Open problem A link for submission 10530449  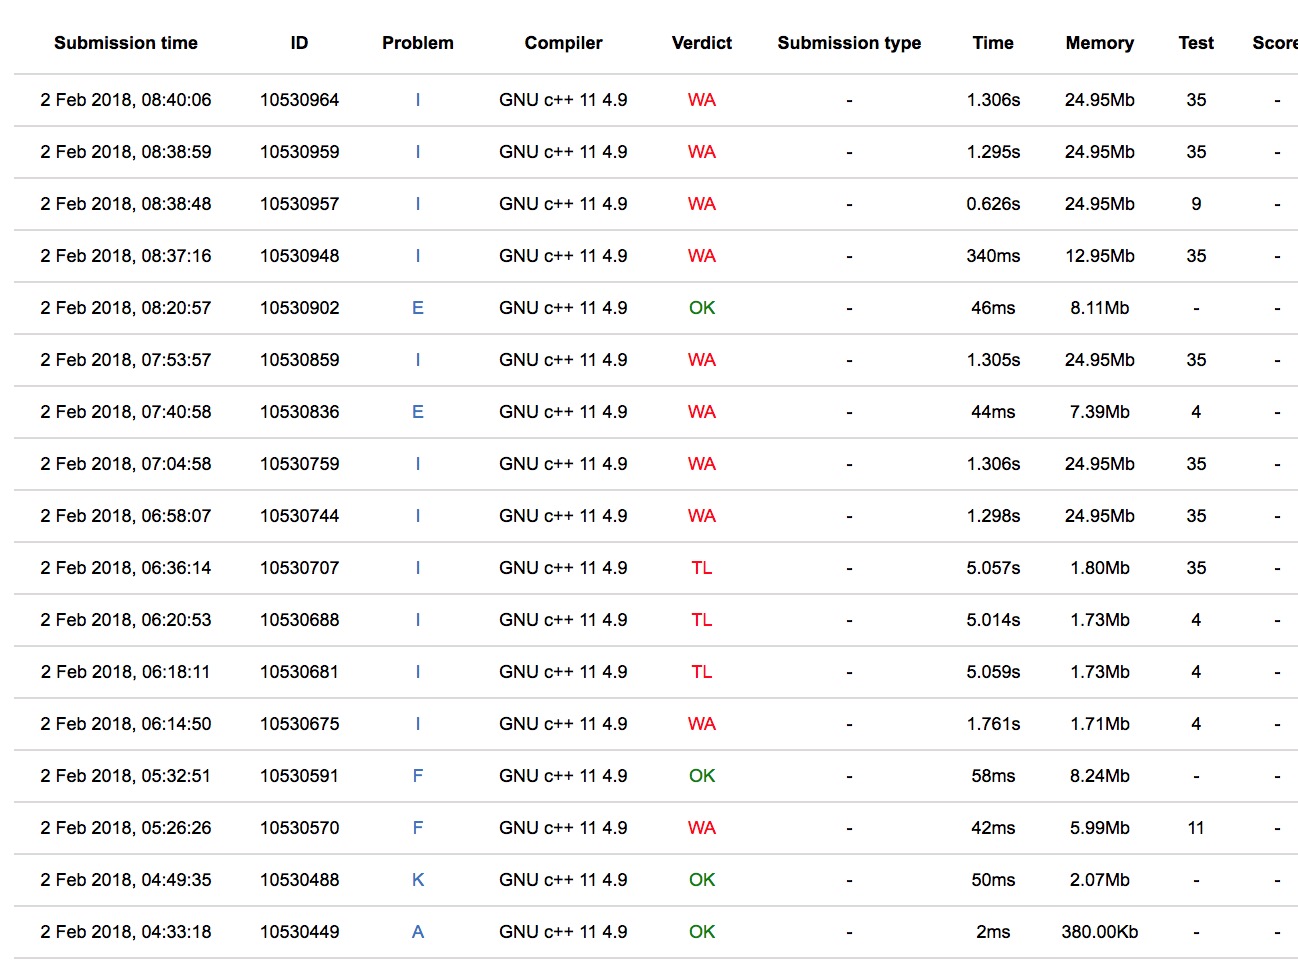click(x=418, y=932)
